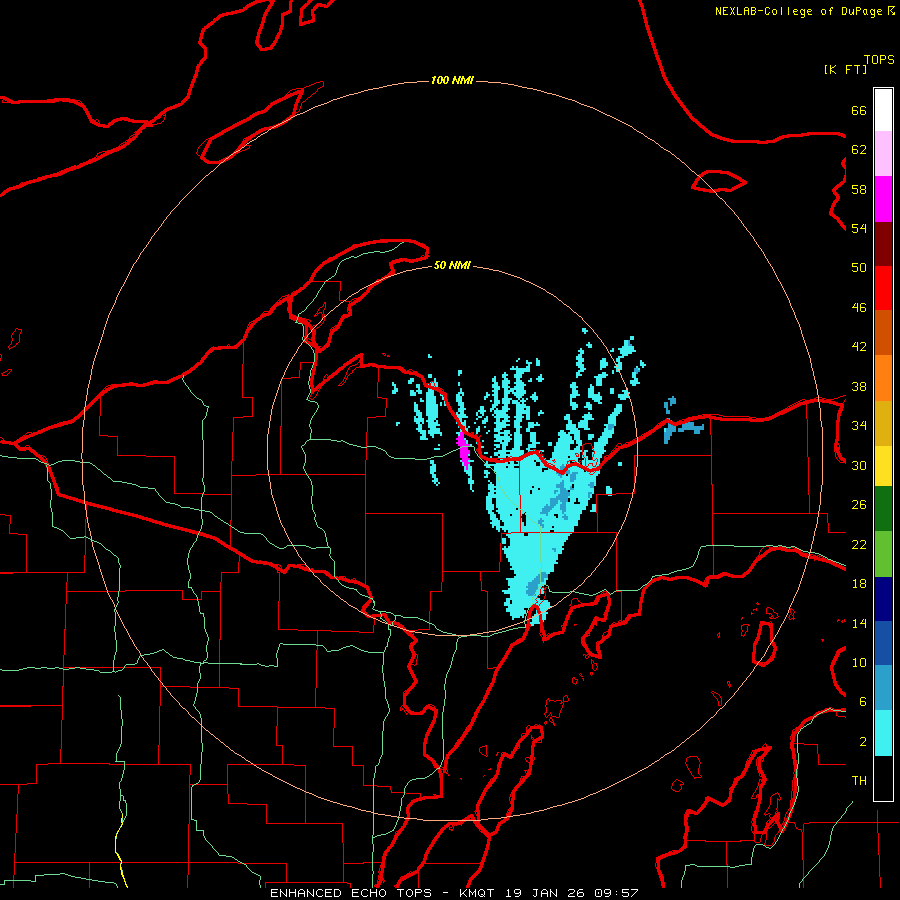This screenshot has height=900, width=900.
Task: Click the 54 legend value
Action: tap(859, 228)
